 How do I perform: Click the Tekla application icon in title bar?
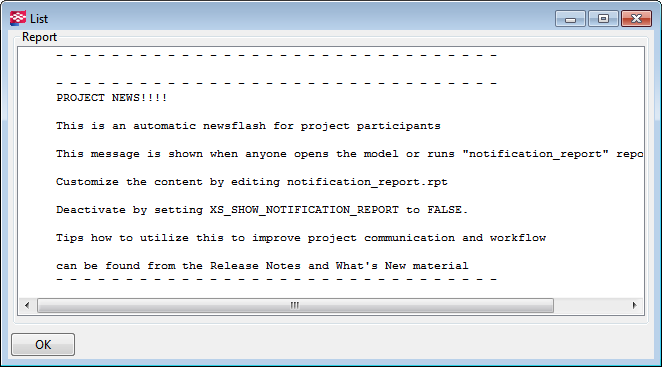(18, 18)
